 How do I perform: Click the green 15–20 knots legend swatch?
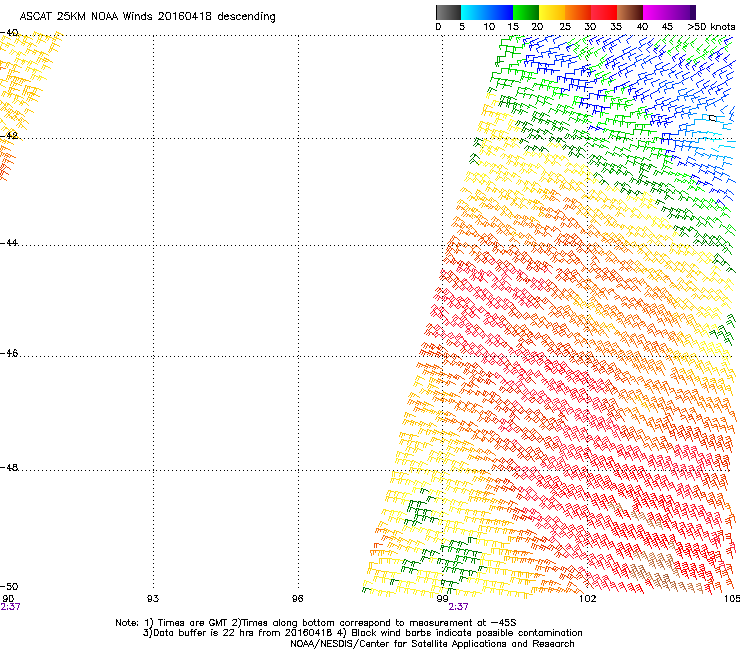click(x=526, y=12)
